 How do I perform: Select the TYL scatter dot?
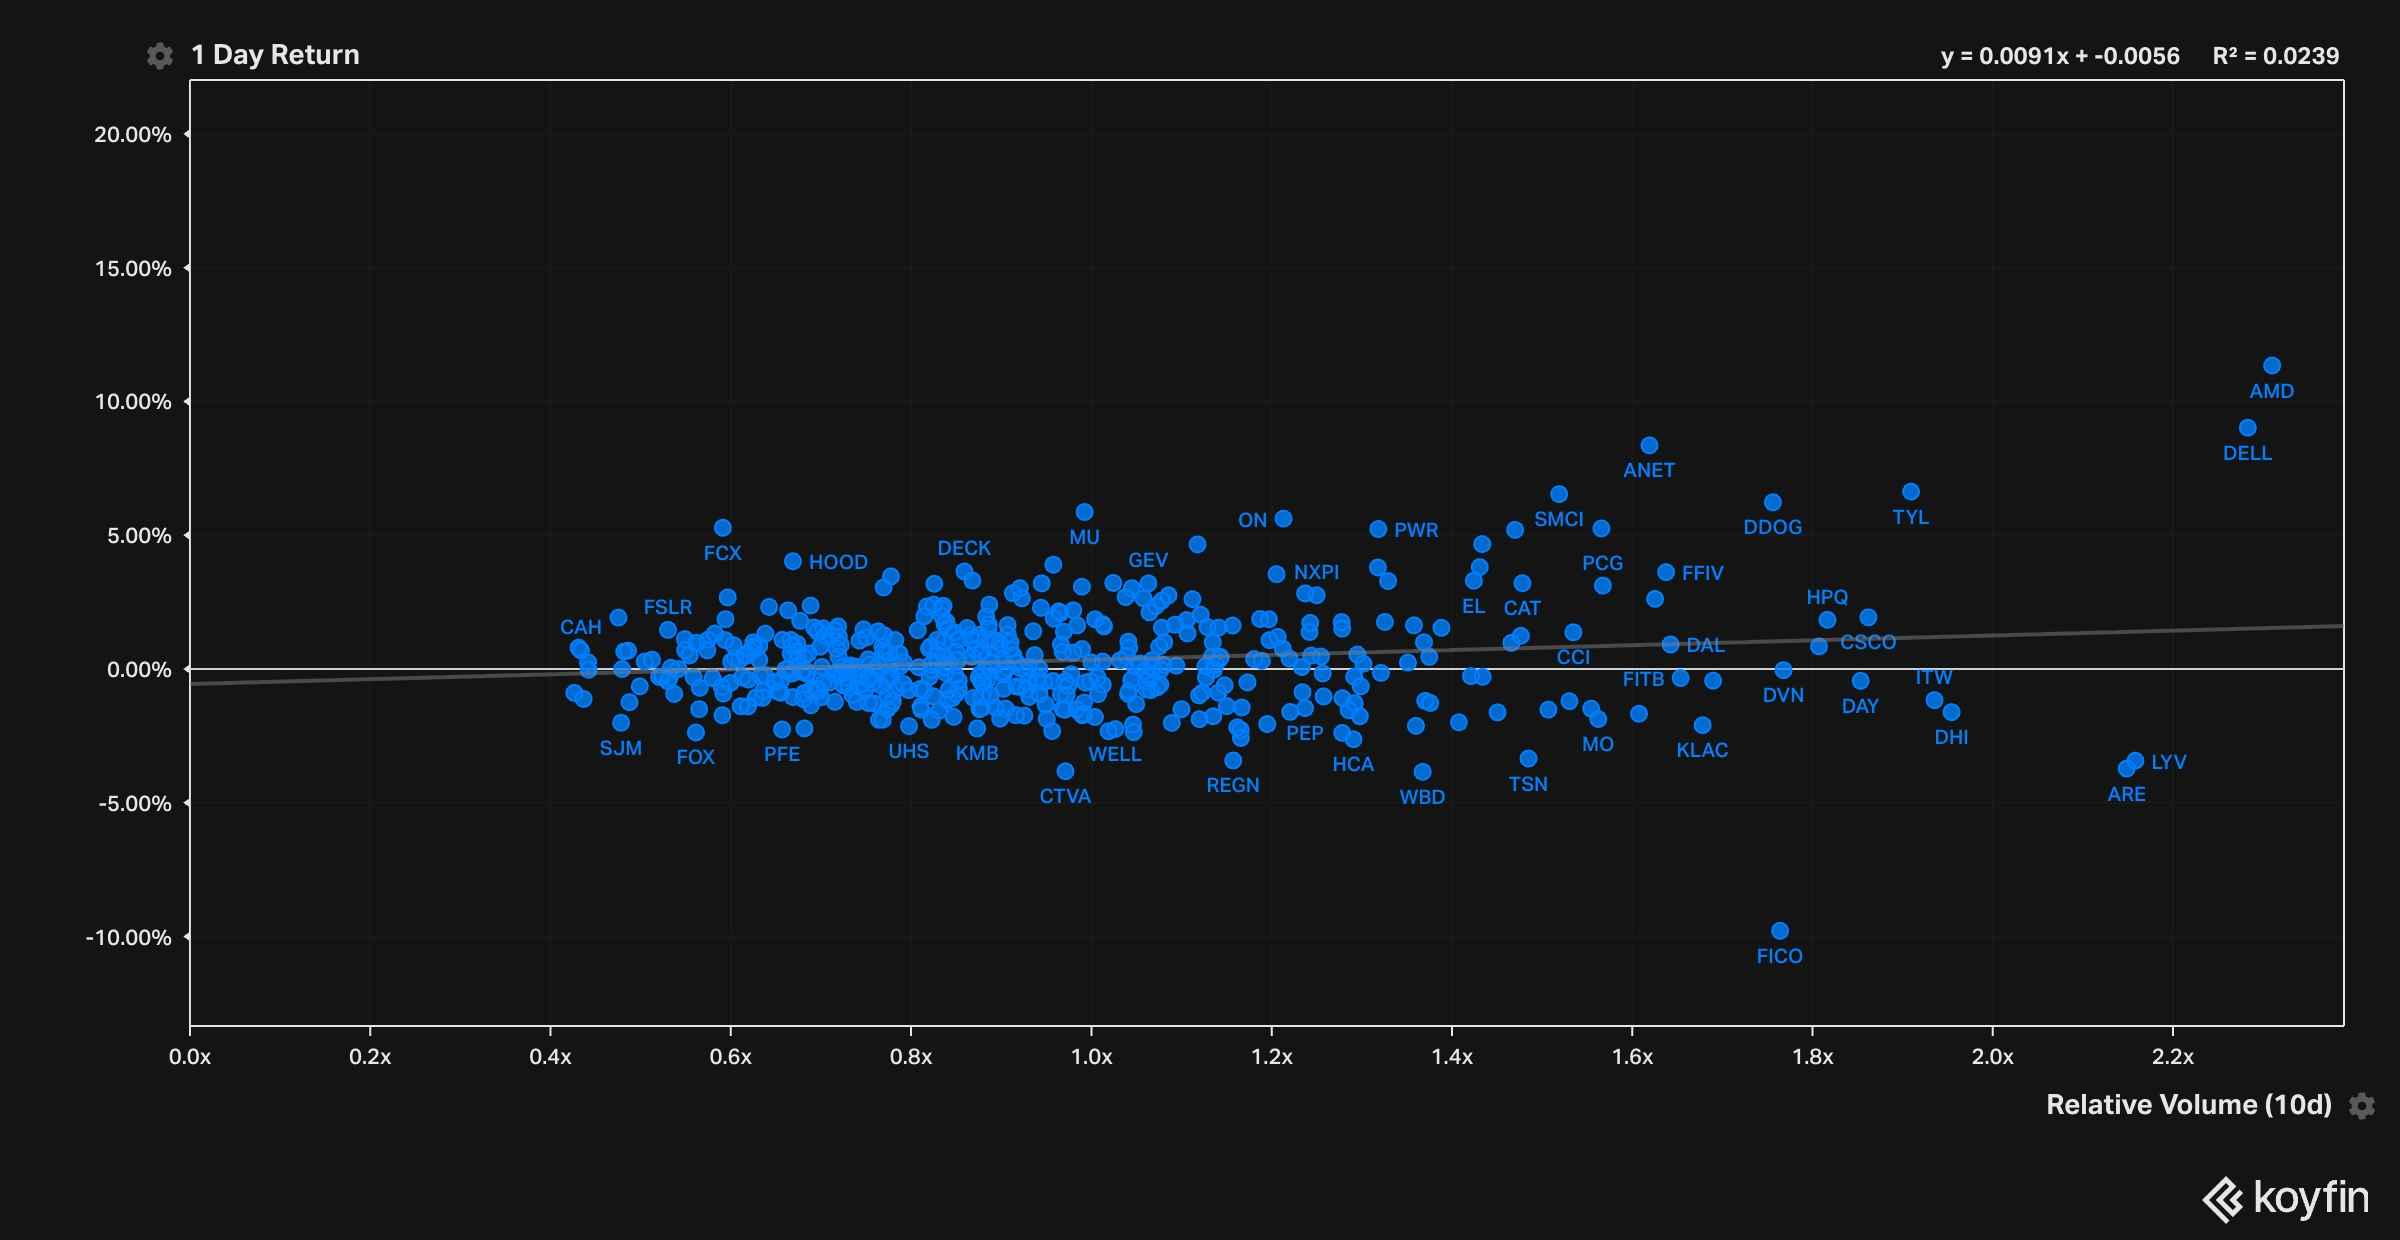click(1911, 492)
